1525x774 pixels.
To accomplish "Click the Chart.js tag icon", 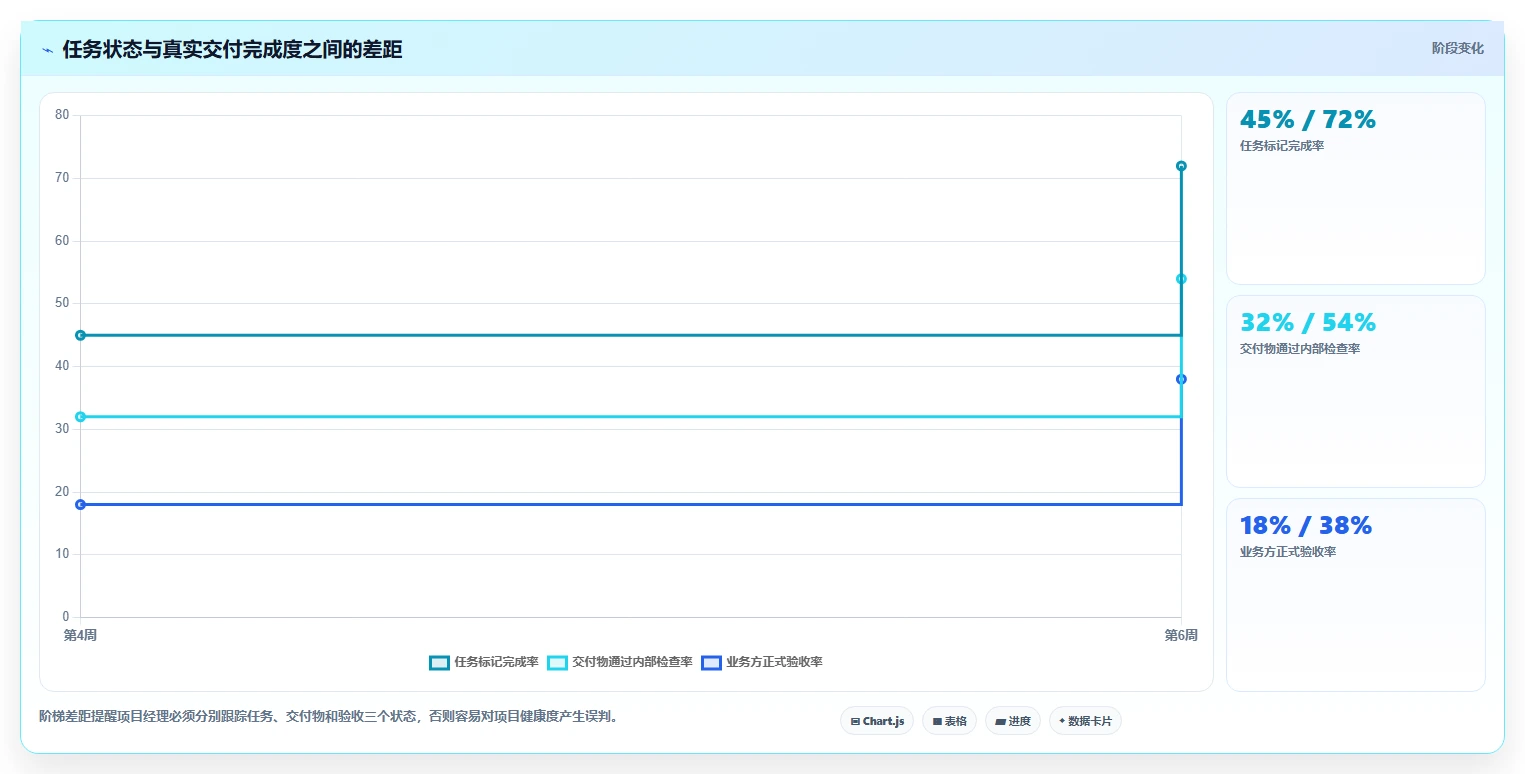I will click(855, 721).
